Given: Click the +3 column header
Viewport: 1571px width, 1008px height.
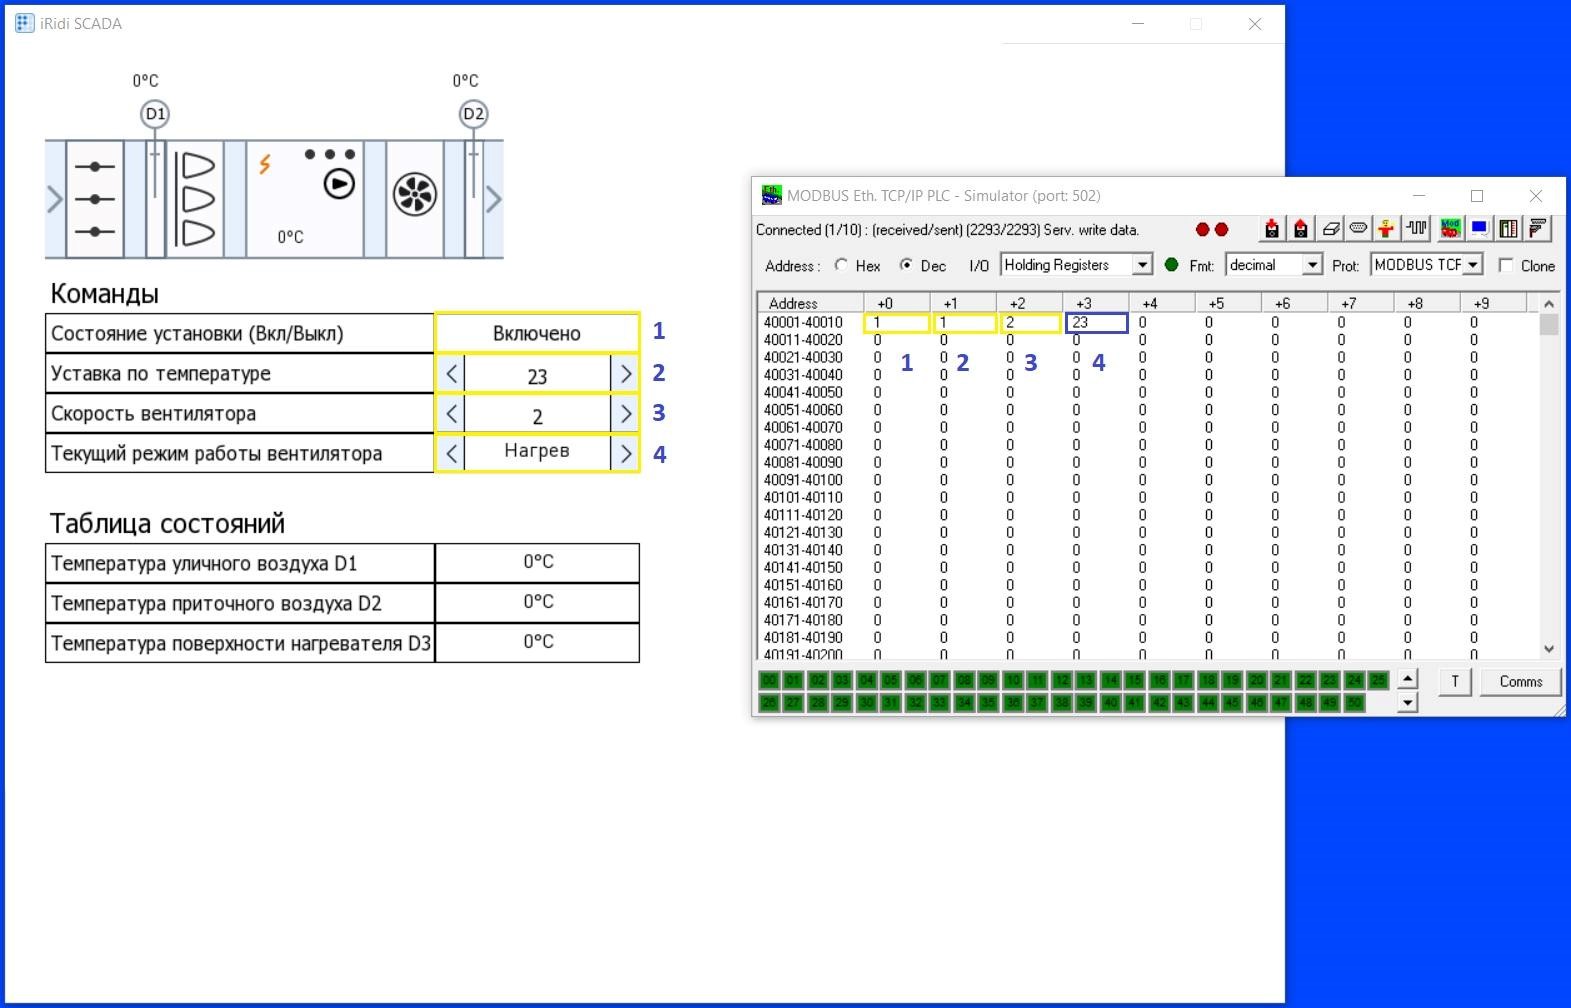Looking at the screenshot, I should (x=1084, y=303).
